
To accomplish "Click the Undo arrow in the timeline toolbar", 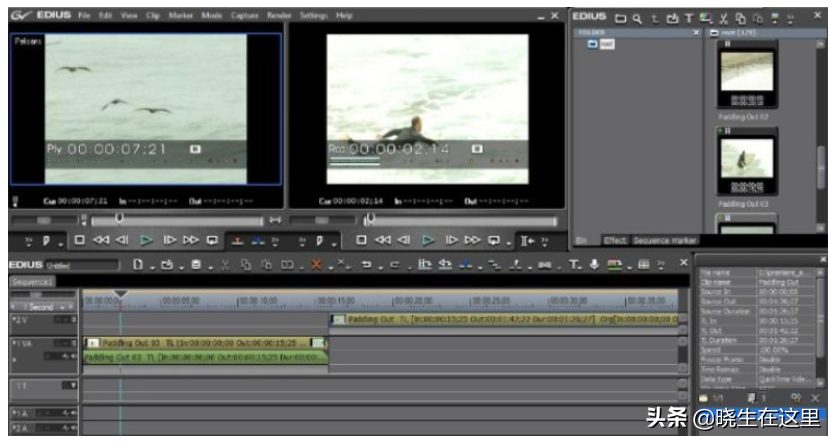I will click(366, 264).
